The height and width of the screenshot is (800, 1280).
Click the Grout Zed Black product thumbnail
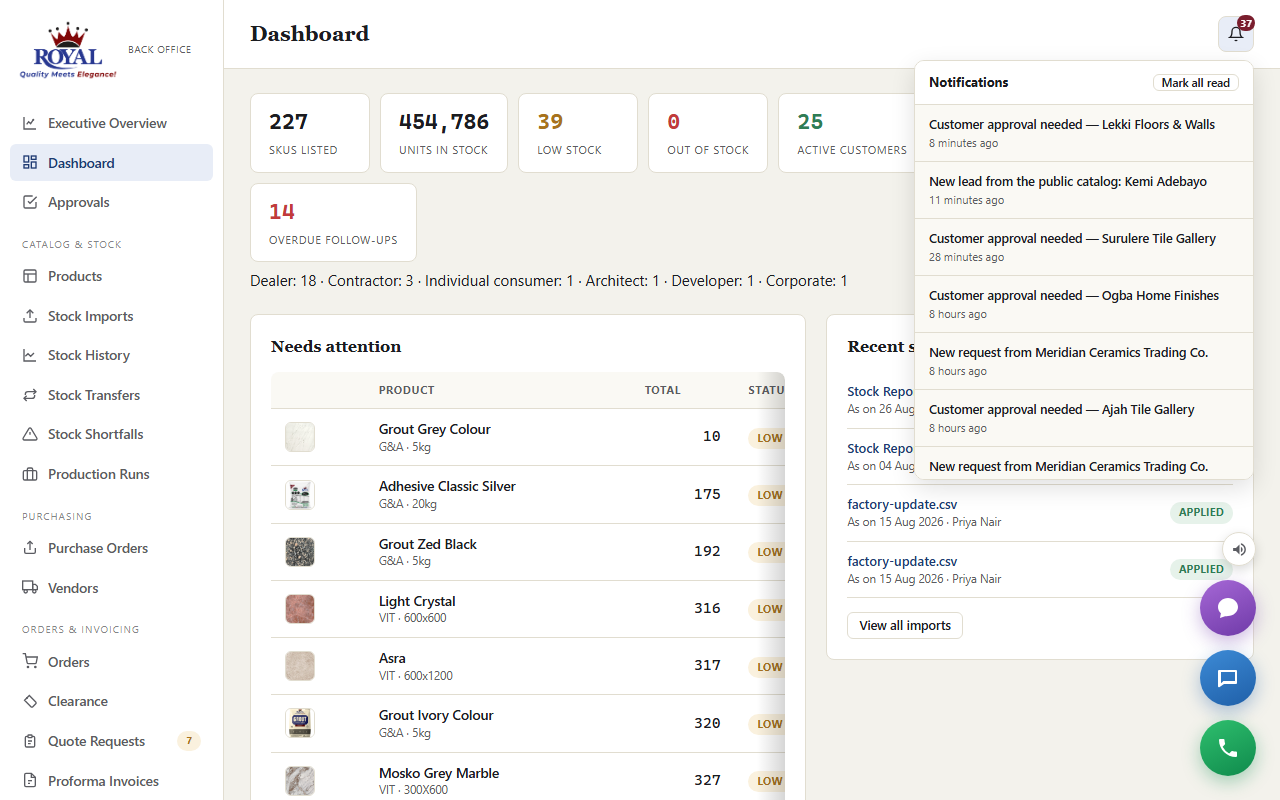click(300, 552)
